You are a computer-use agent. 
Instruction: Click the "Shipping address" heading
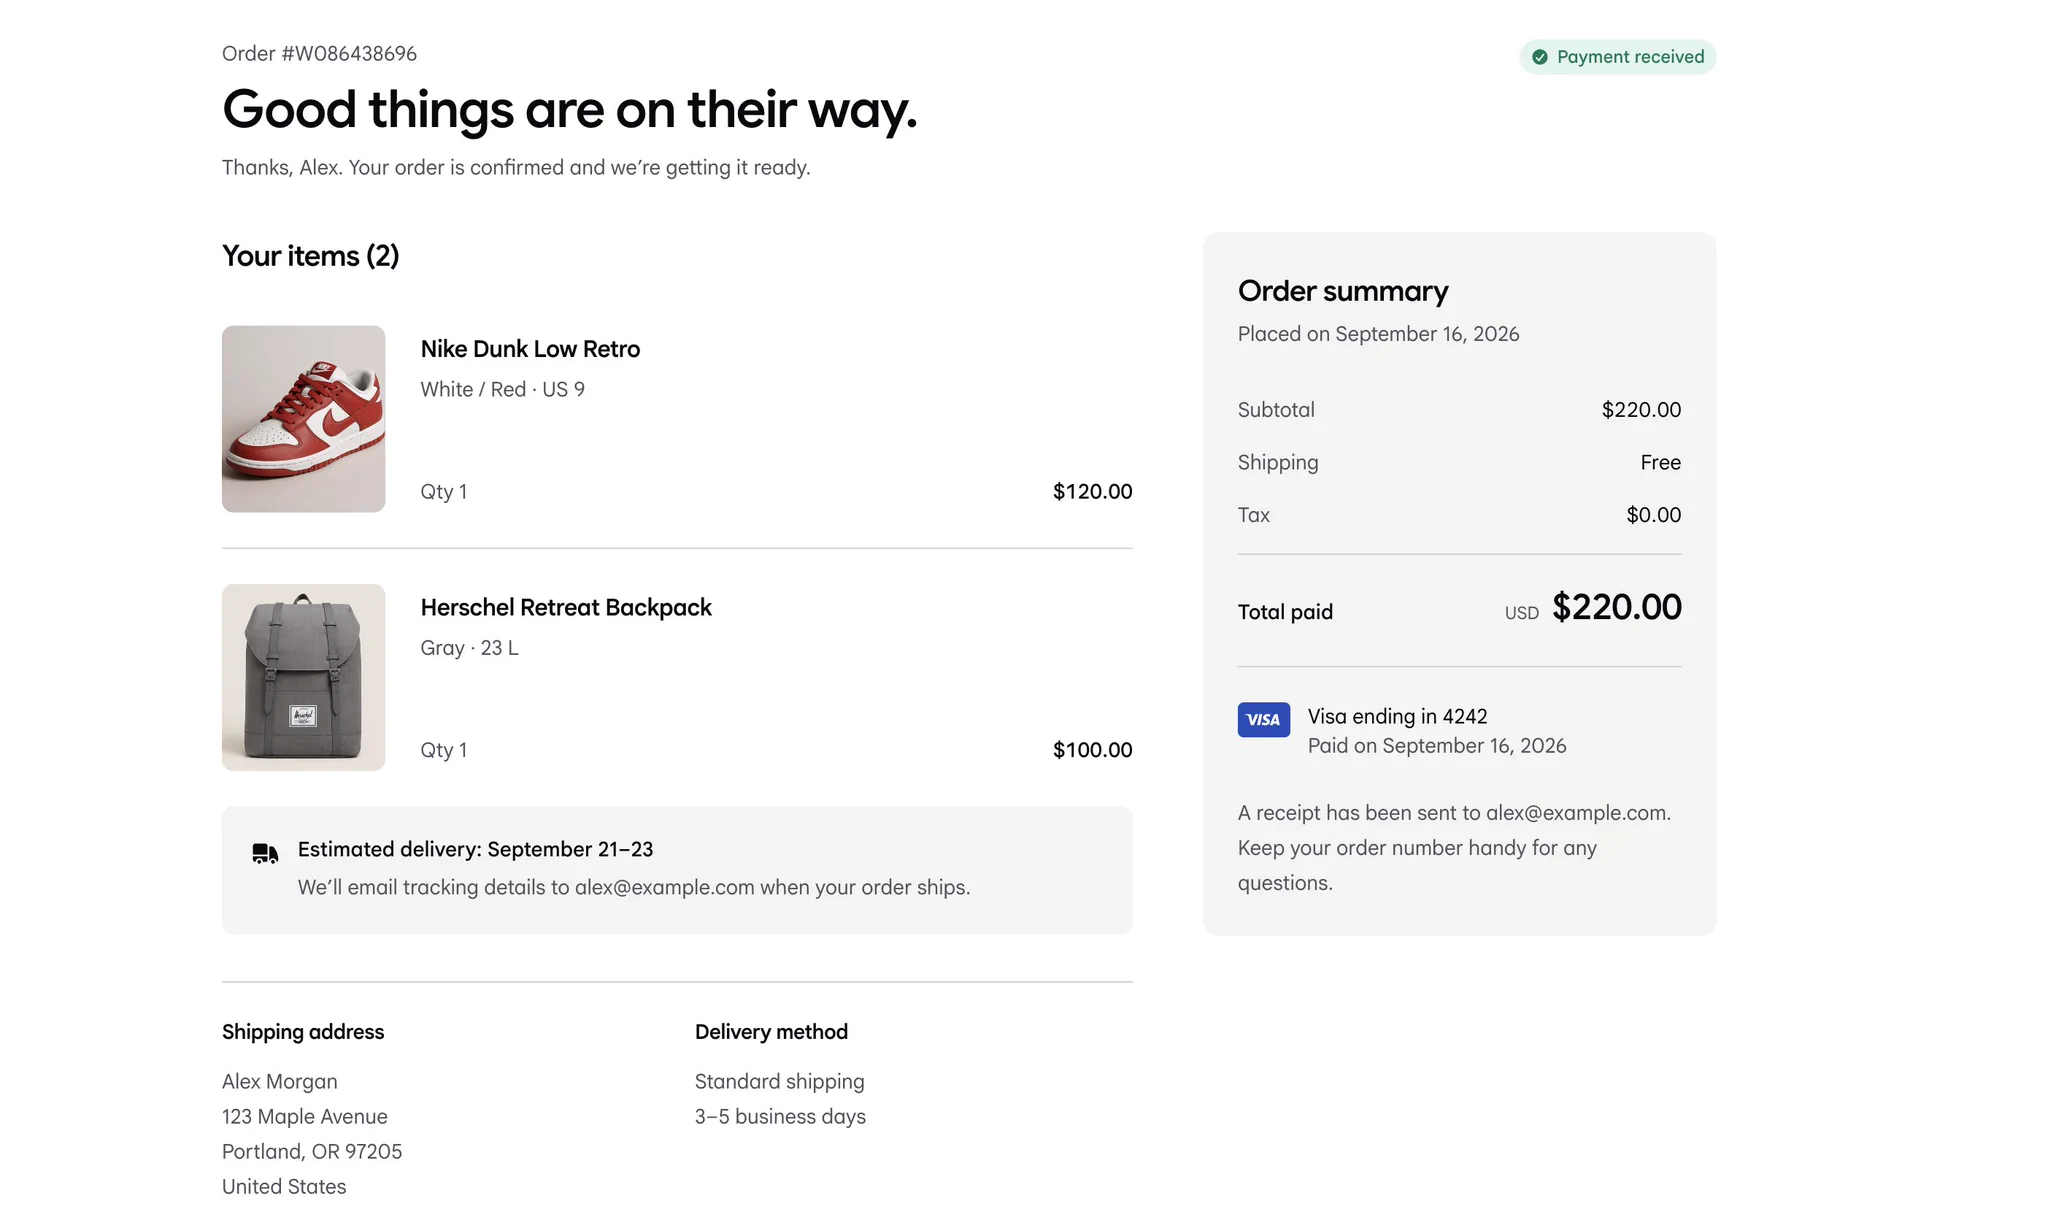[303, 1032]
